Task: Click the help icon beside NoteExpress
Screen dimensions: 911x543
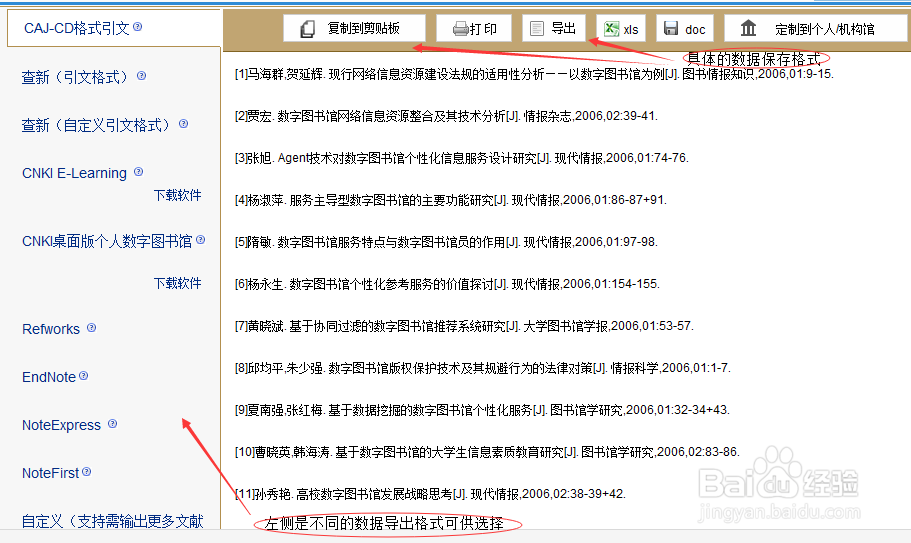Action: click(x=113, y=424)
